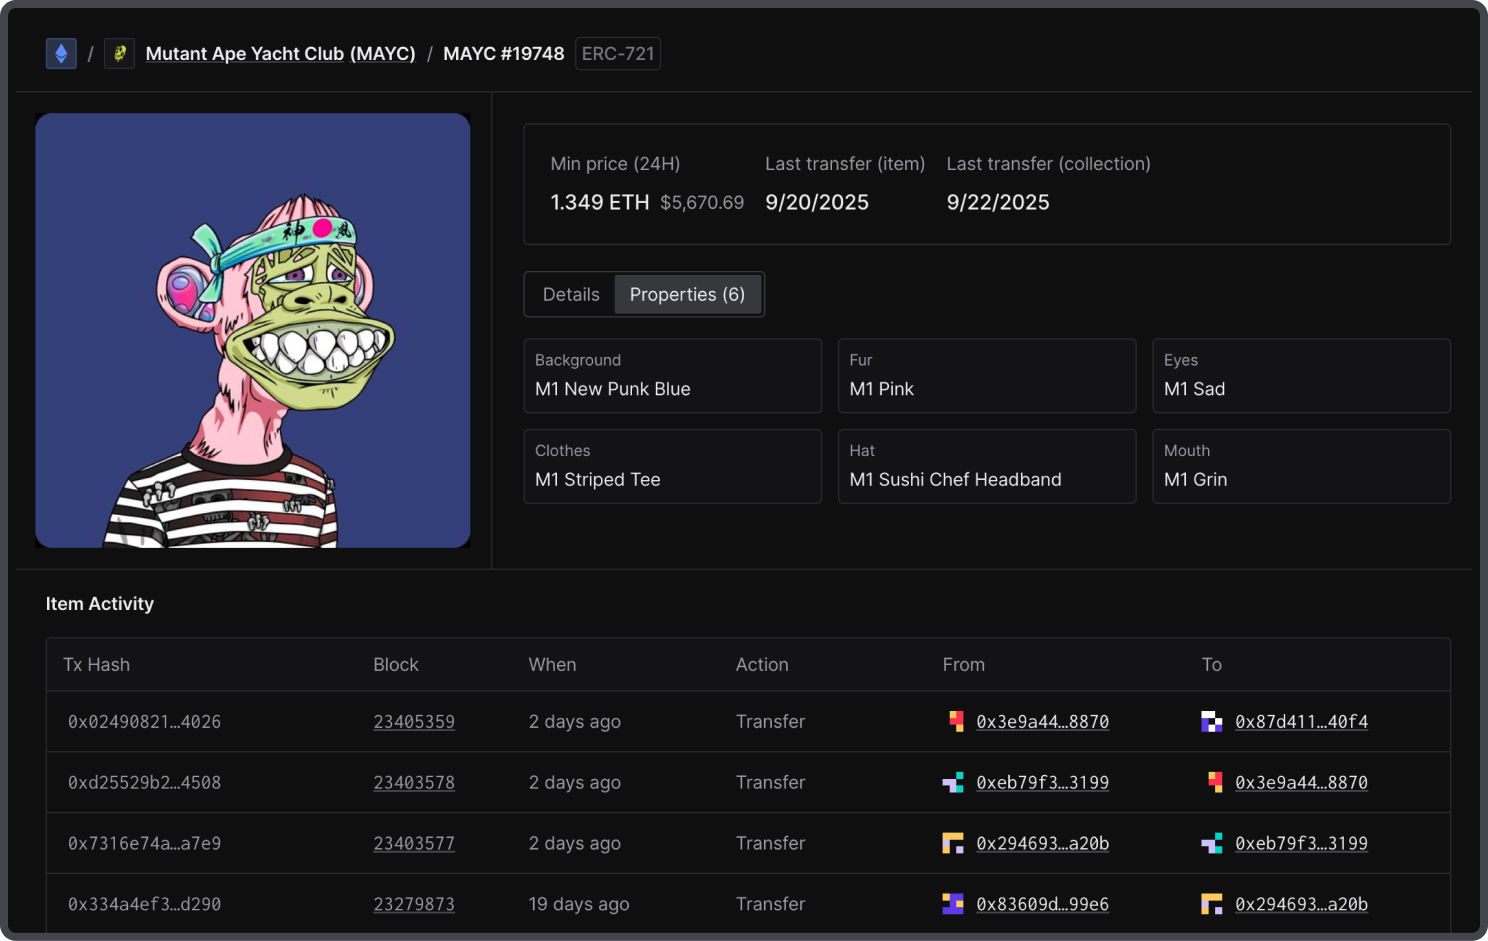
Task: Click the Item Activity section heading
Action: [x=100, y=604]
